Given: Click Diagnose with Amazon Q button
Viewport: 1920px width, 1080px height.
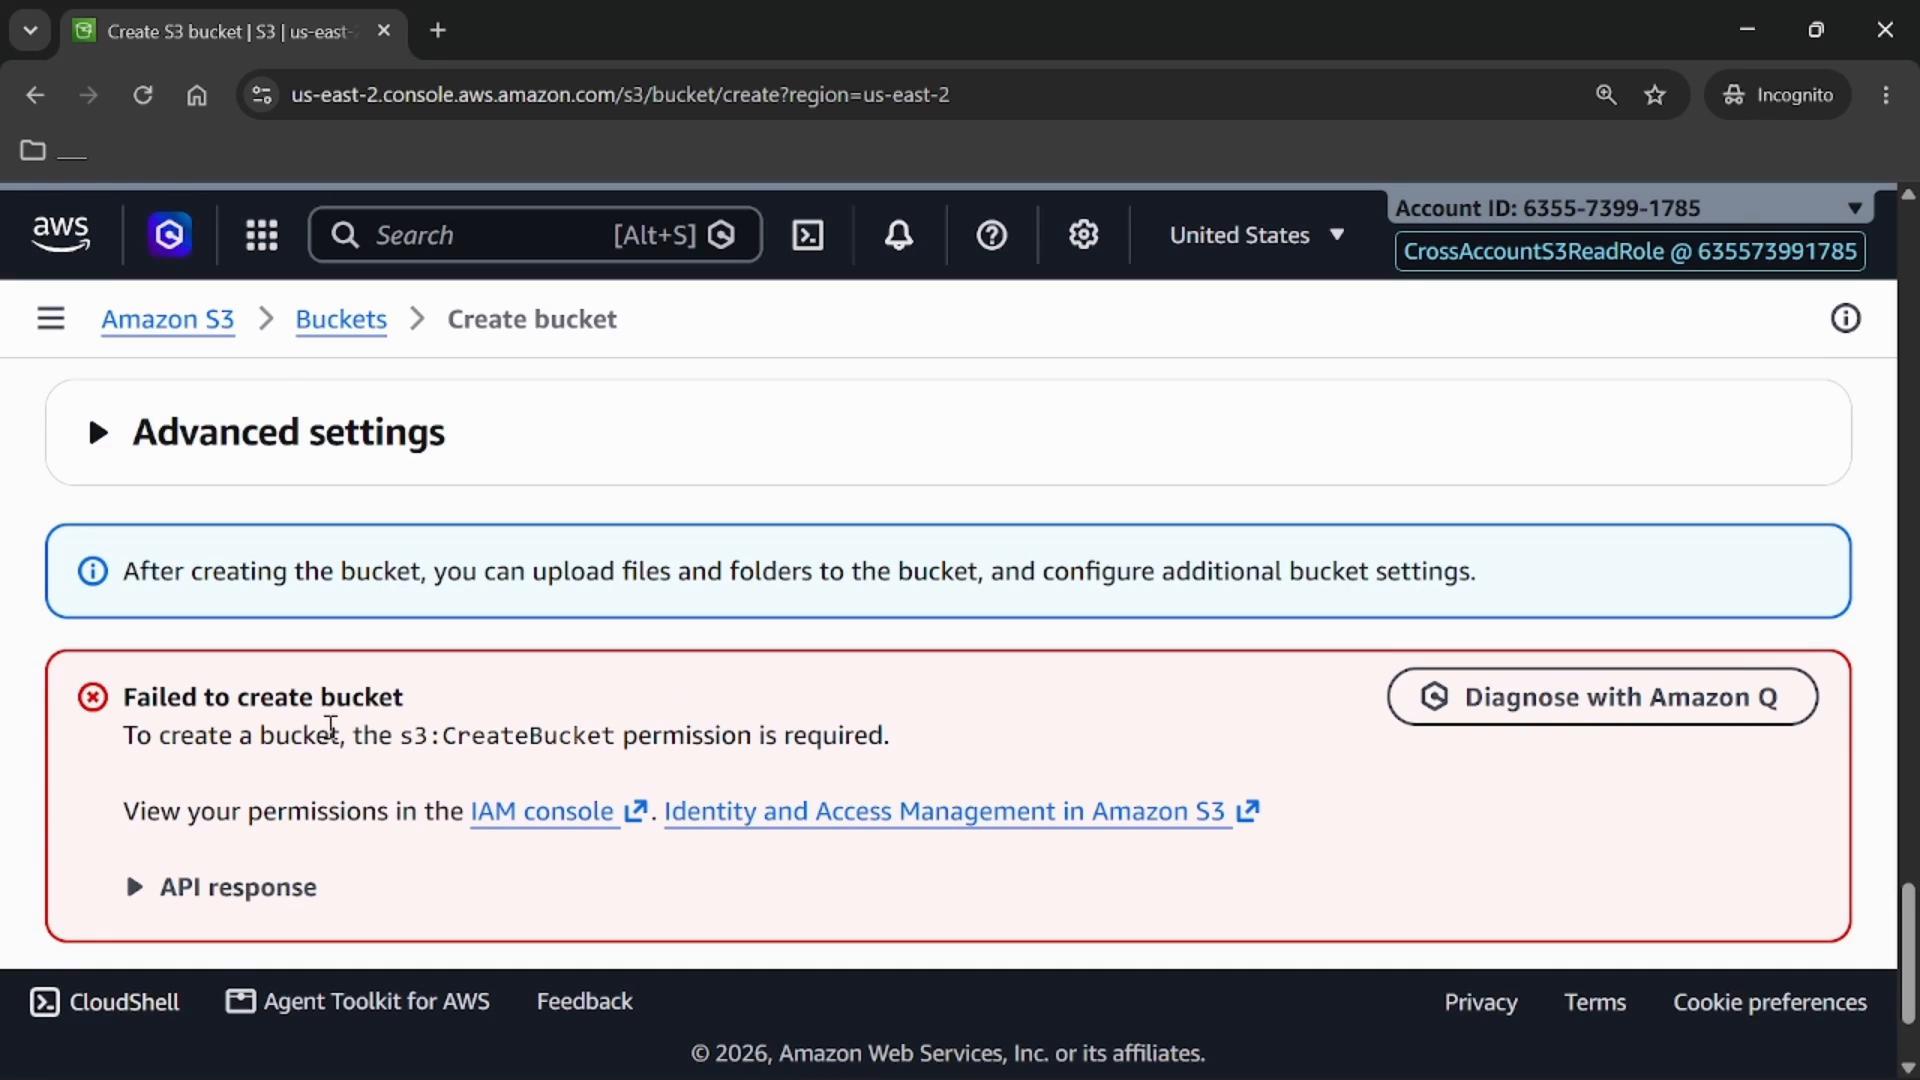Looking at the screenshot, I should pos(1602,697).
